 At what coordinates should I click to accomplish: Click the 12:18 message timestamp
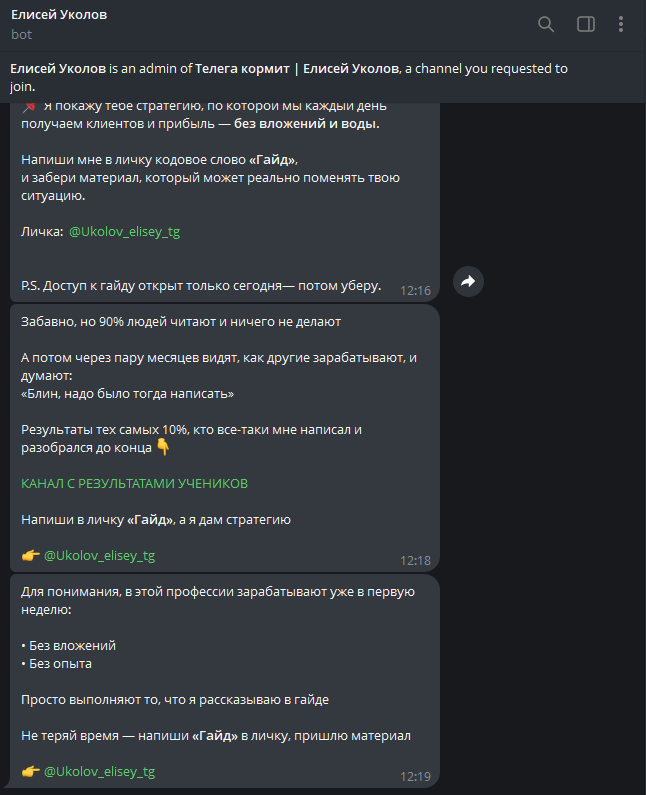point(415,561)
